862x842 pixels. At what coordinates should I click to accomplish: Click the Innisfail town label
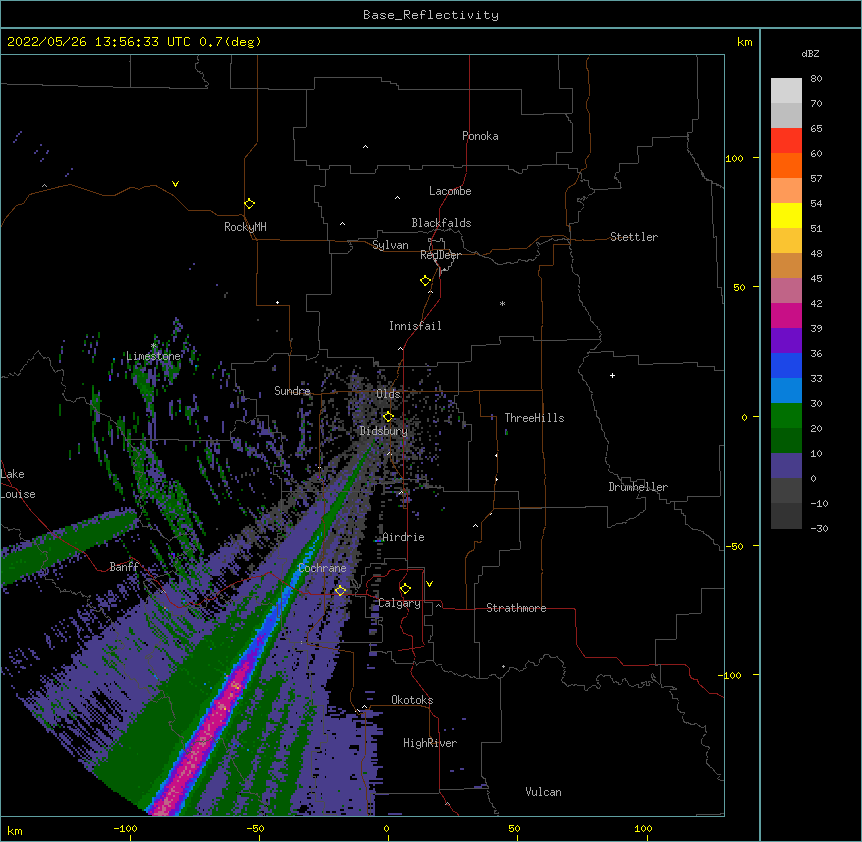pos(415,326)
